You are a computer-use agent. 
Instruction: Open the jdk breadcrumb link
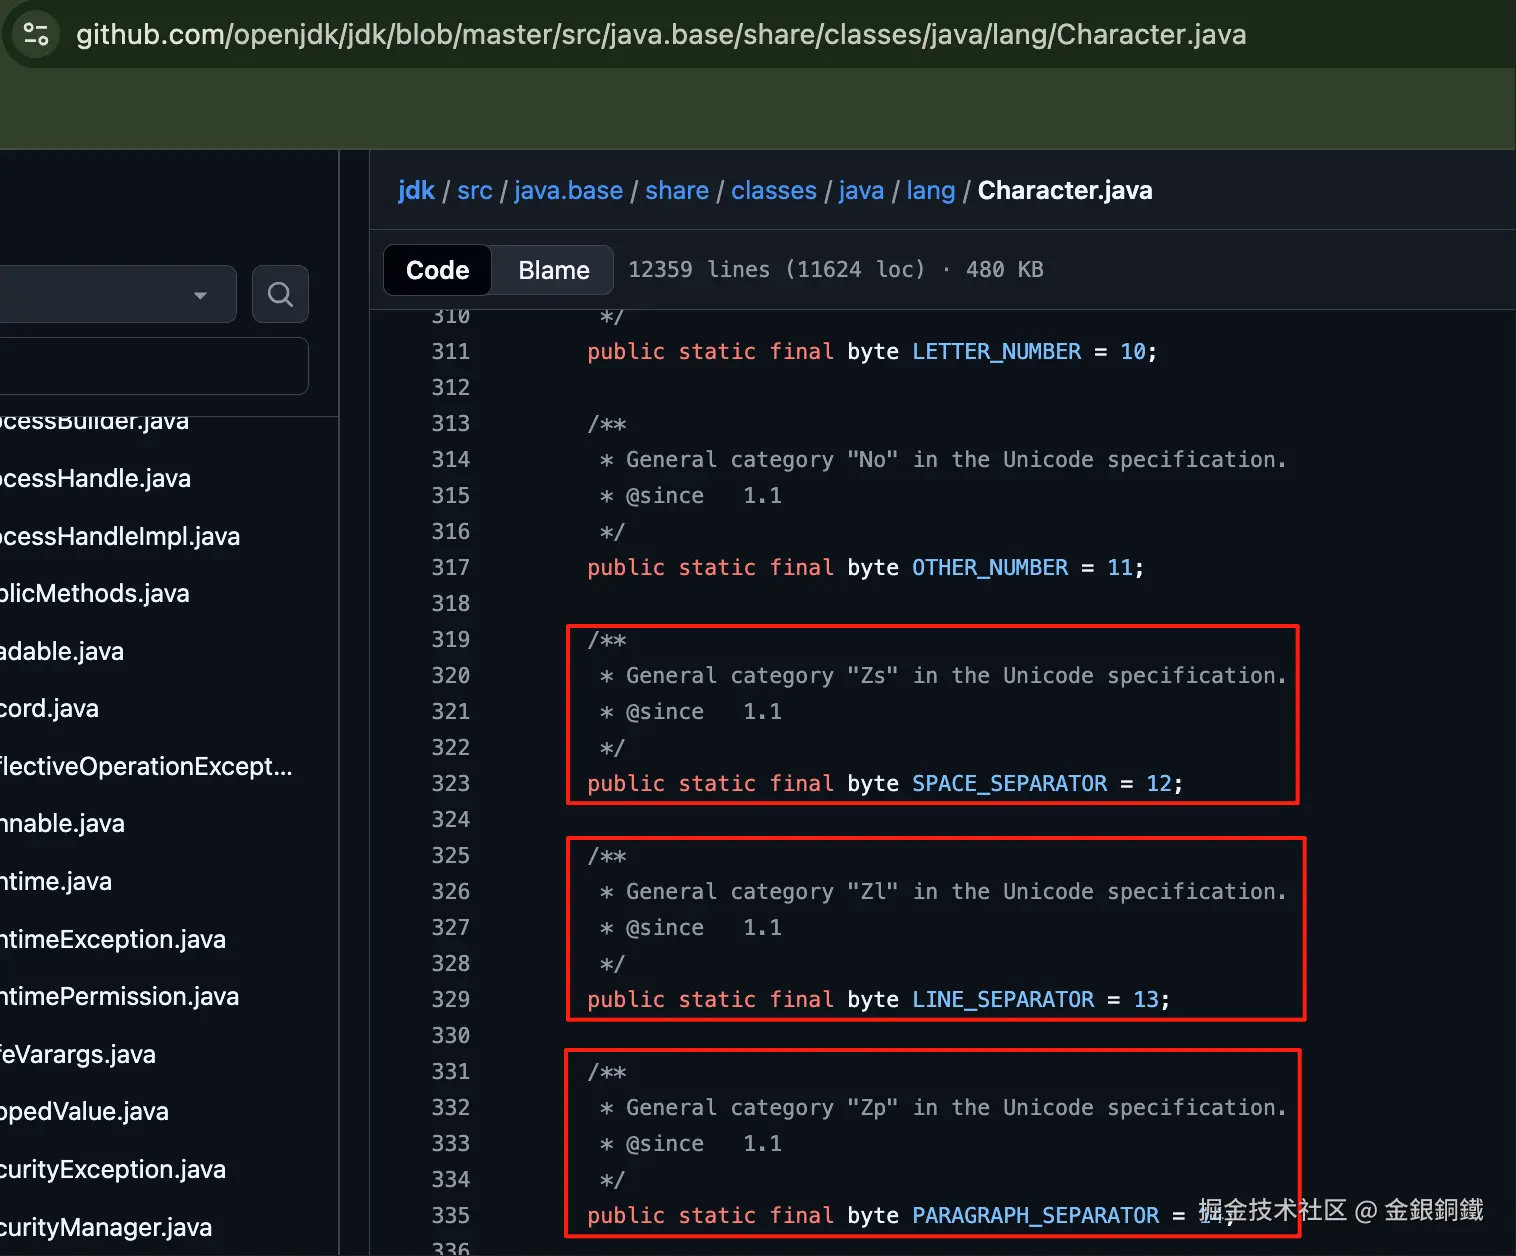tap(416, 190)
